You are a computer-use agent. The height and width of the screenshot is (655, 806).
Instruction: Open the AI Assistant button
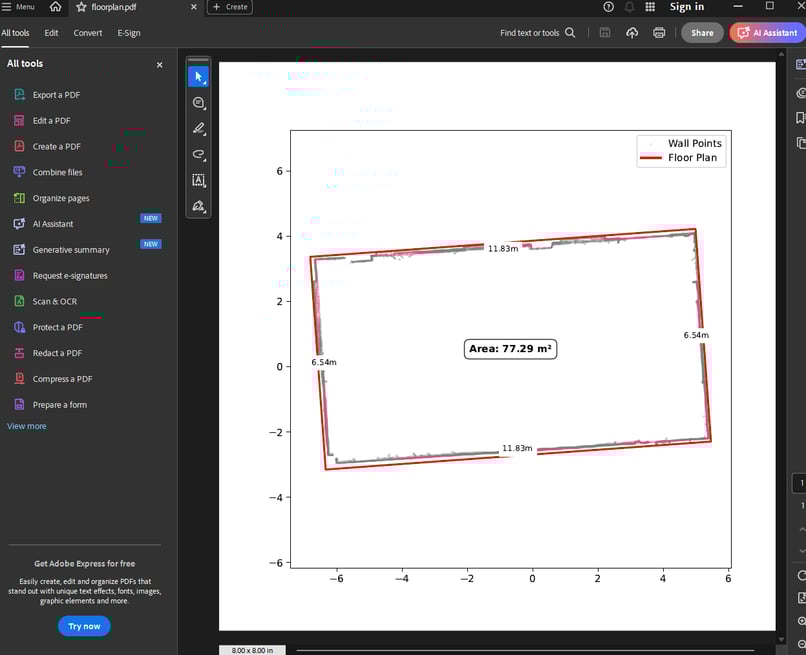(x=767, y=33)
